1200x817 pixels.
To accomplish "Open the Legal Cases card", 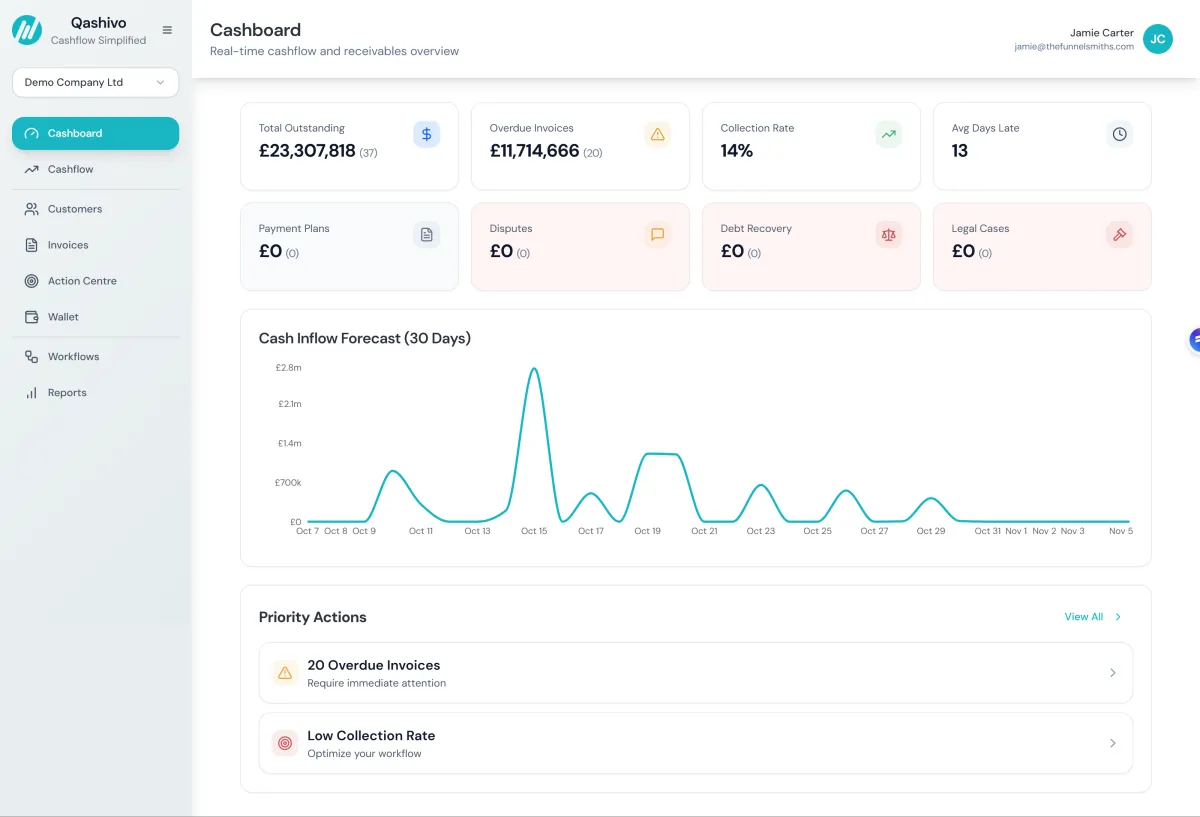I will pyautogui.click(x=1041, y=246).
